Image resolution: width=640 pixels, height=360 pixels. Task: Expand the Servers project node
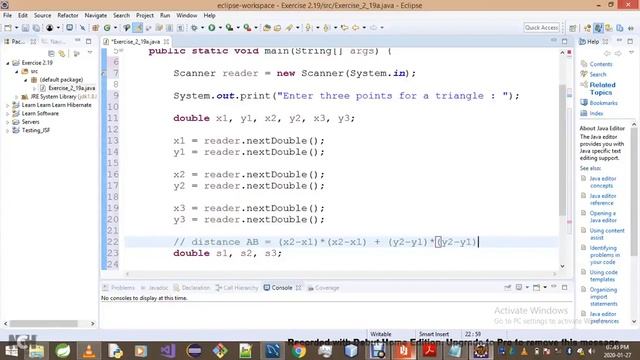[x=7, y=122]
